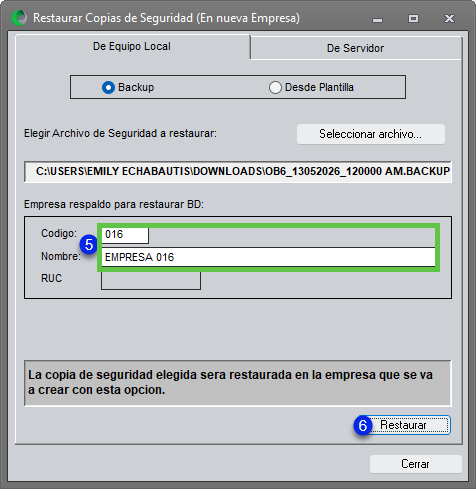Click the blue step 5 marker
This screenshot has height=489, width=476.
(x=89, y=245)
